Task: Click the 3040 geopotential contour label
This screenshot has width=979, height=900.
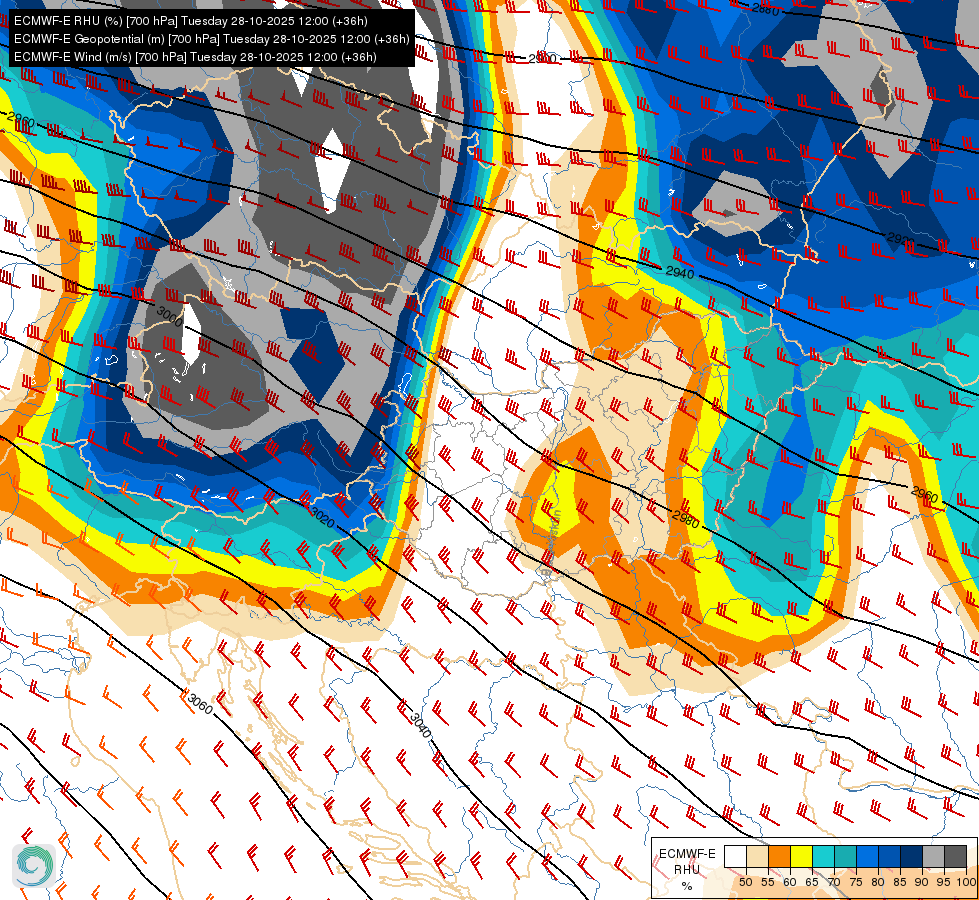Action: click(420, 724)
